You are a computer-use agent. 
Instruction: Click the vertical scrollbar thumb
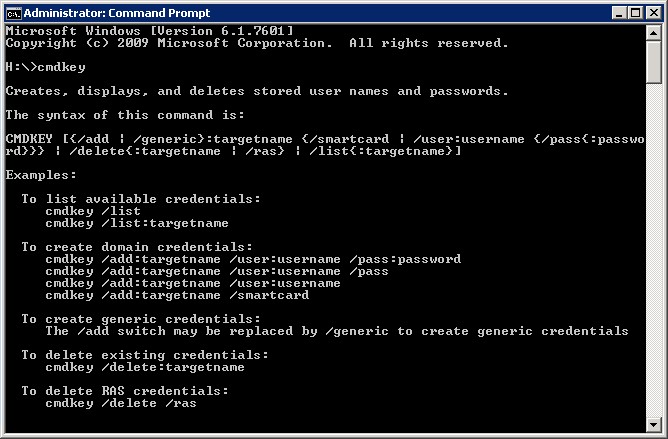click(654, 63)
